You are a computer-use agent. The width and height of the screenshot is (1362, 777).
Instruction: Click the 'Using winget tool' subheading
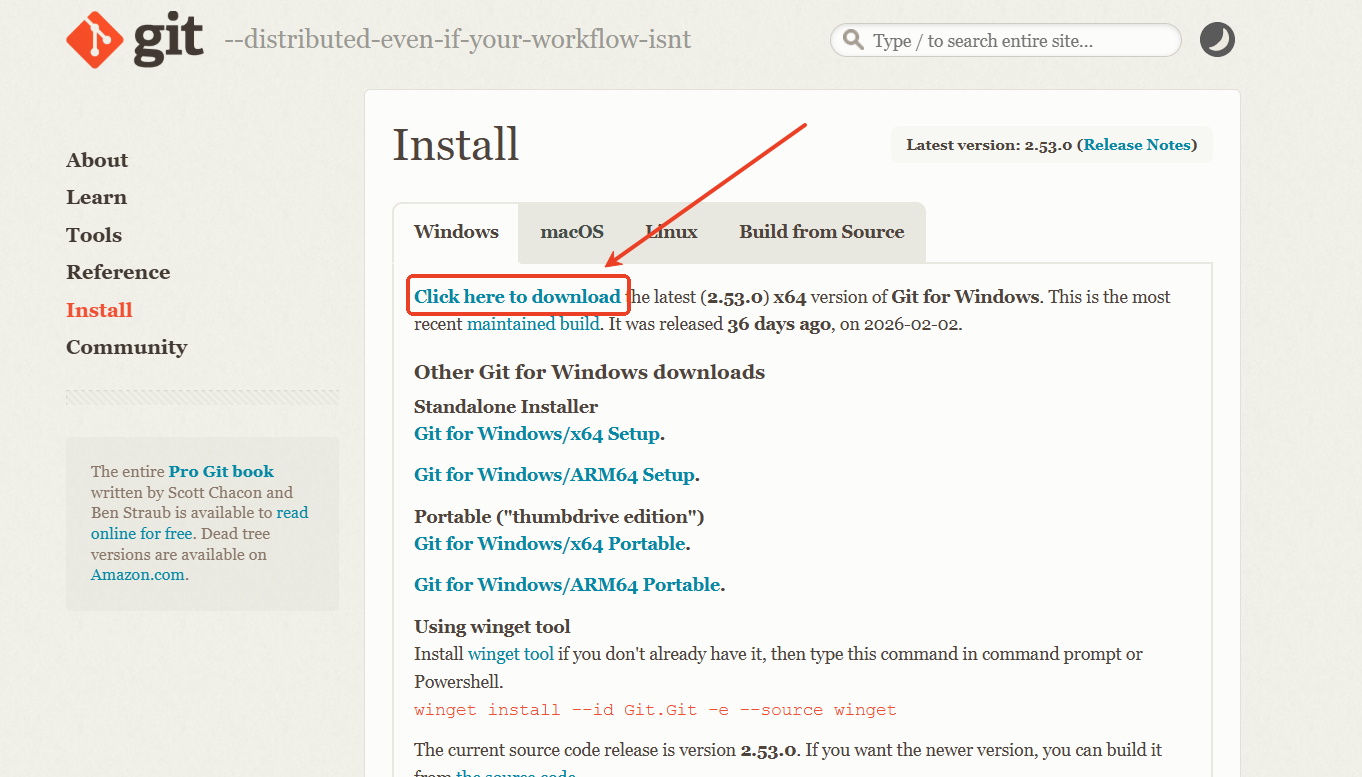pyautogui.click(x=492, y=627)
